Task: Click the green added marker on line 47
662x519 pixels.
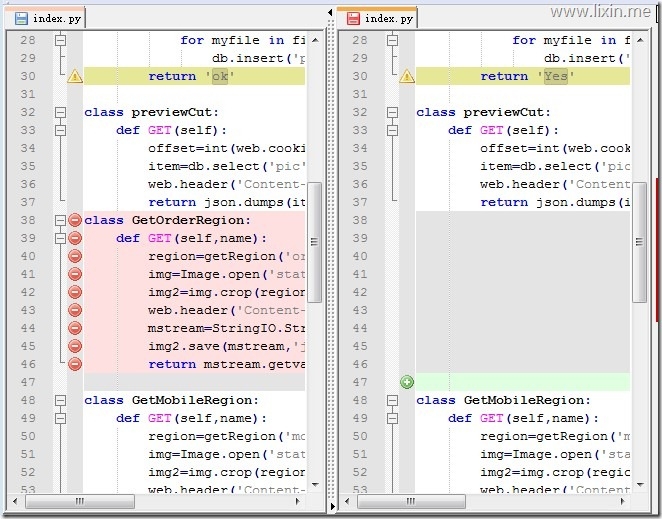Action: pyautogui.click(x=407, y=382)
